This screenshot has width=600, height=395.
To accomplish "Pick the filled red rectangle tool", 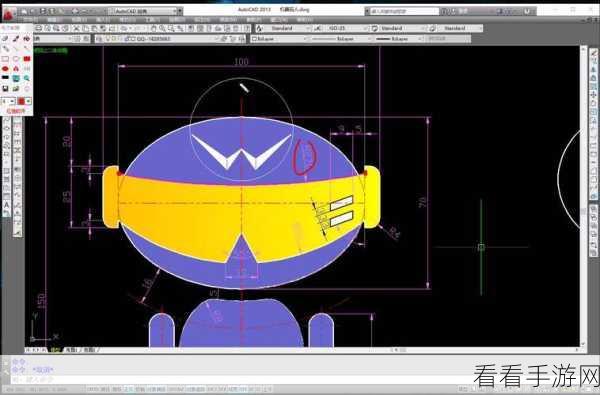I will click(x=26, y=59).
